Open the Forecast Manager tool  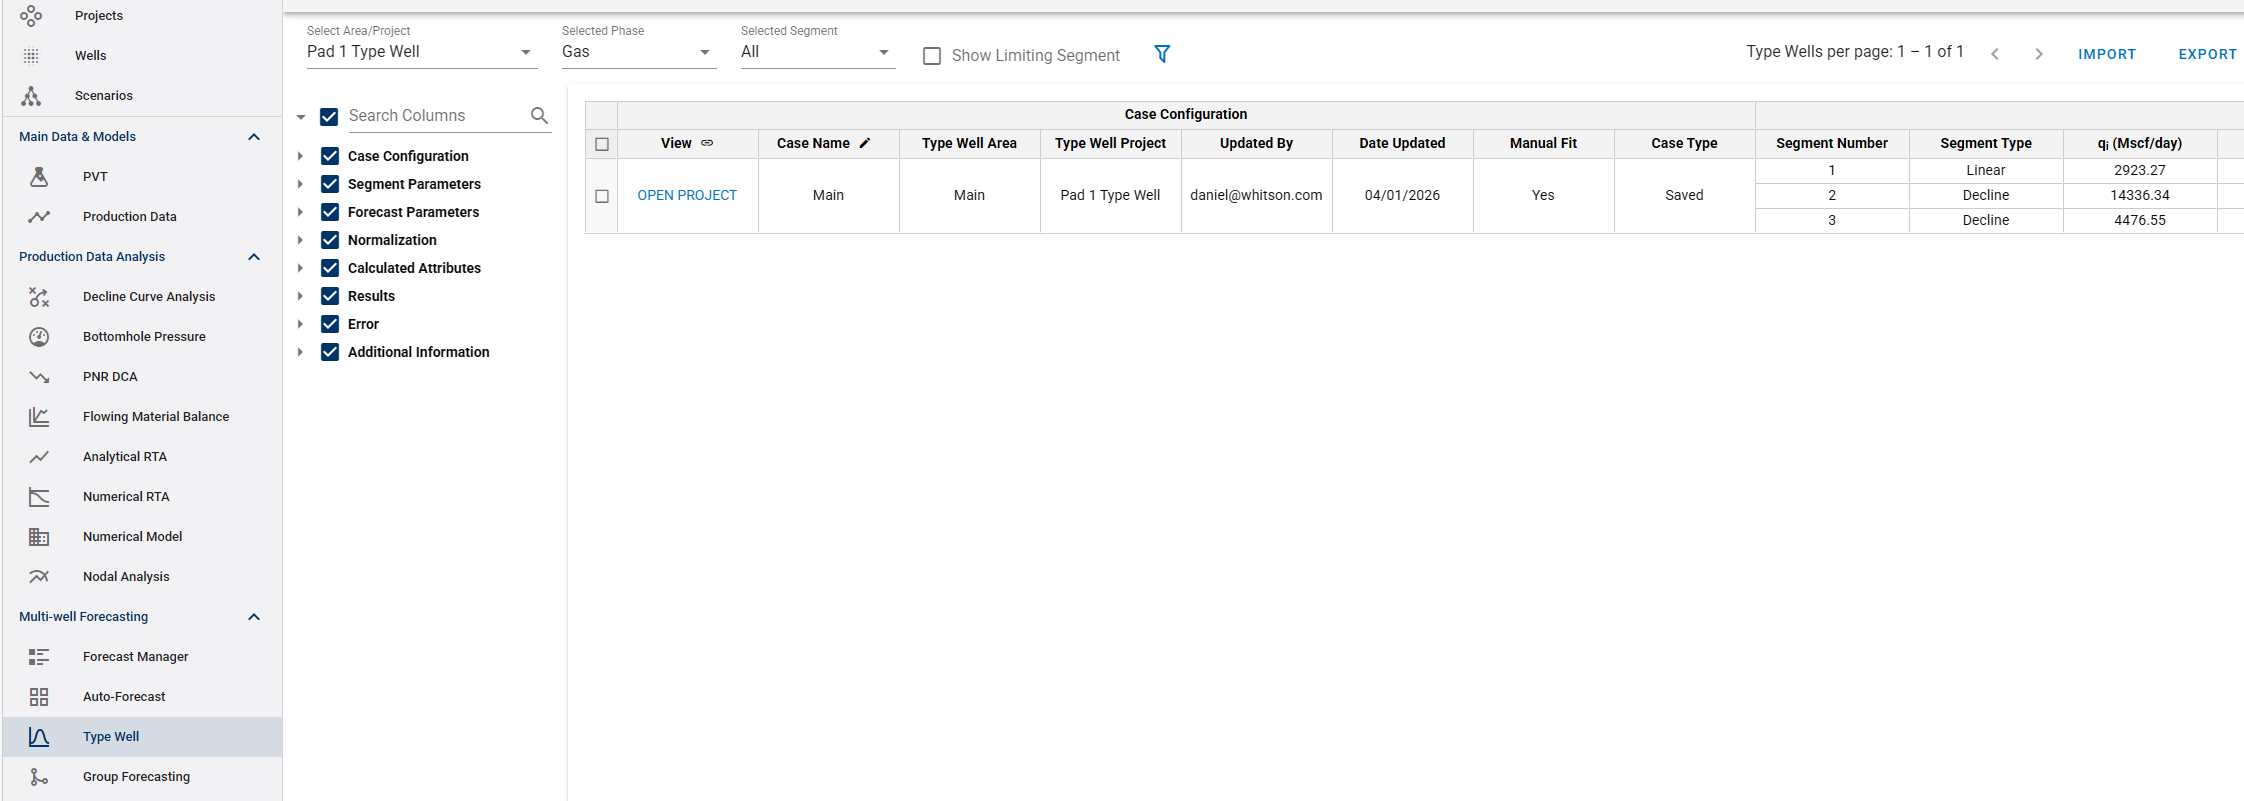pos(135,657)
